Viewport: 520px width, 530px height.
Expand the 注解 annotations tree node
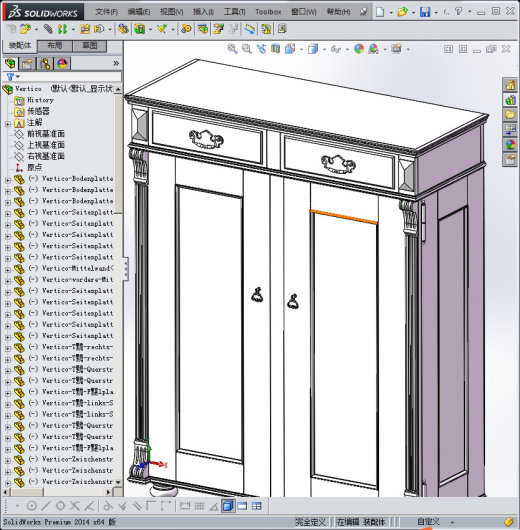pyautogui.click(x=8, y=124)
